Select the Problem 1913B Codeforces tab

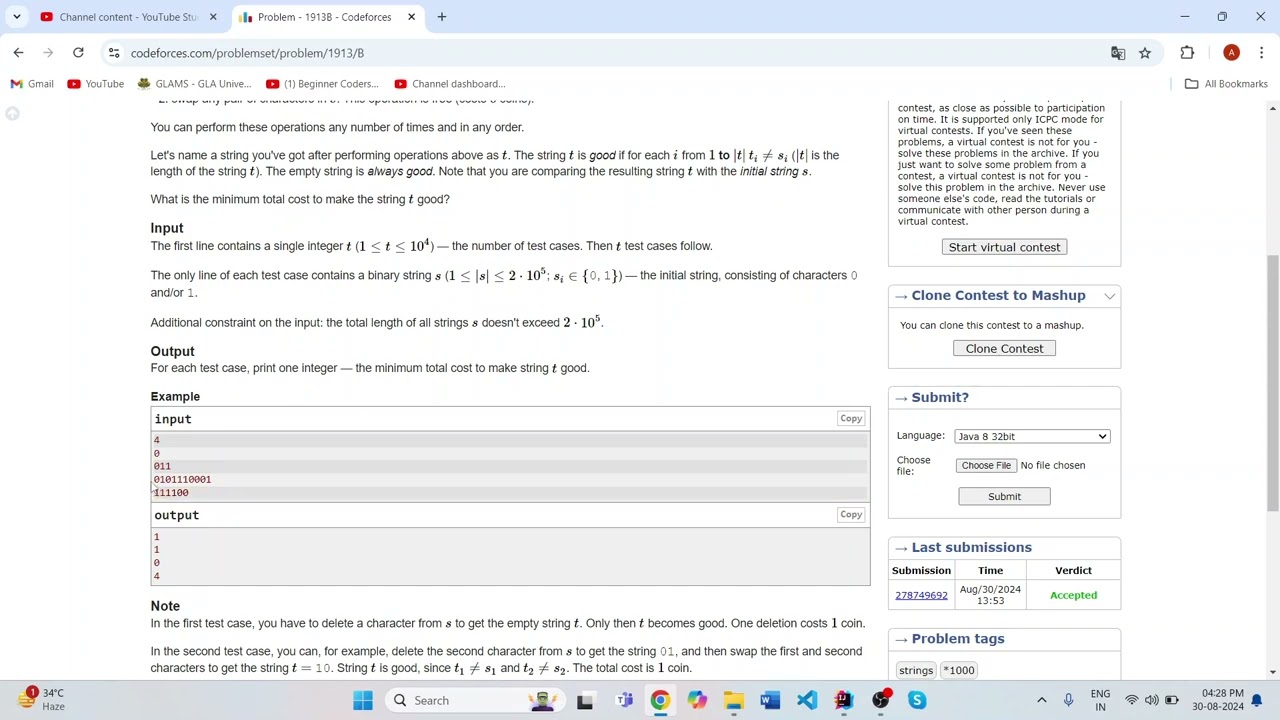click(324, 17)
